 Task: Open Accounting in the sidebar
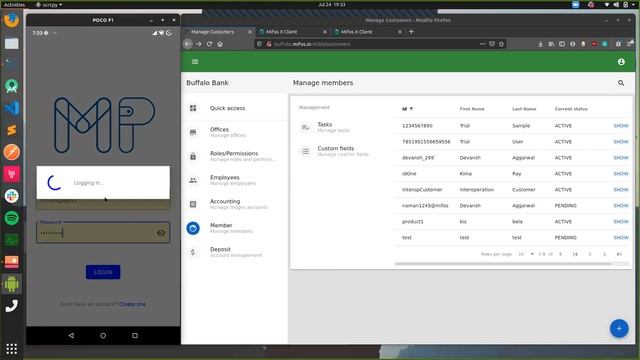pos(235,204)
